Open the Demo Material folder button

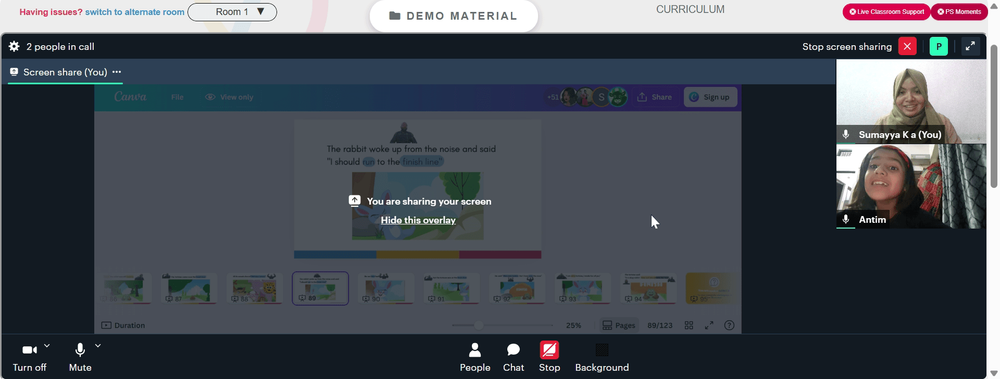(x=453, y=16)
